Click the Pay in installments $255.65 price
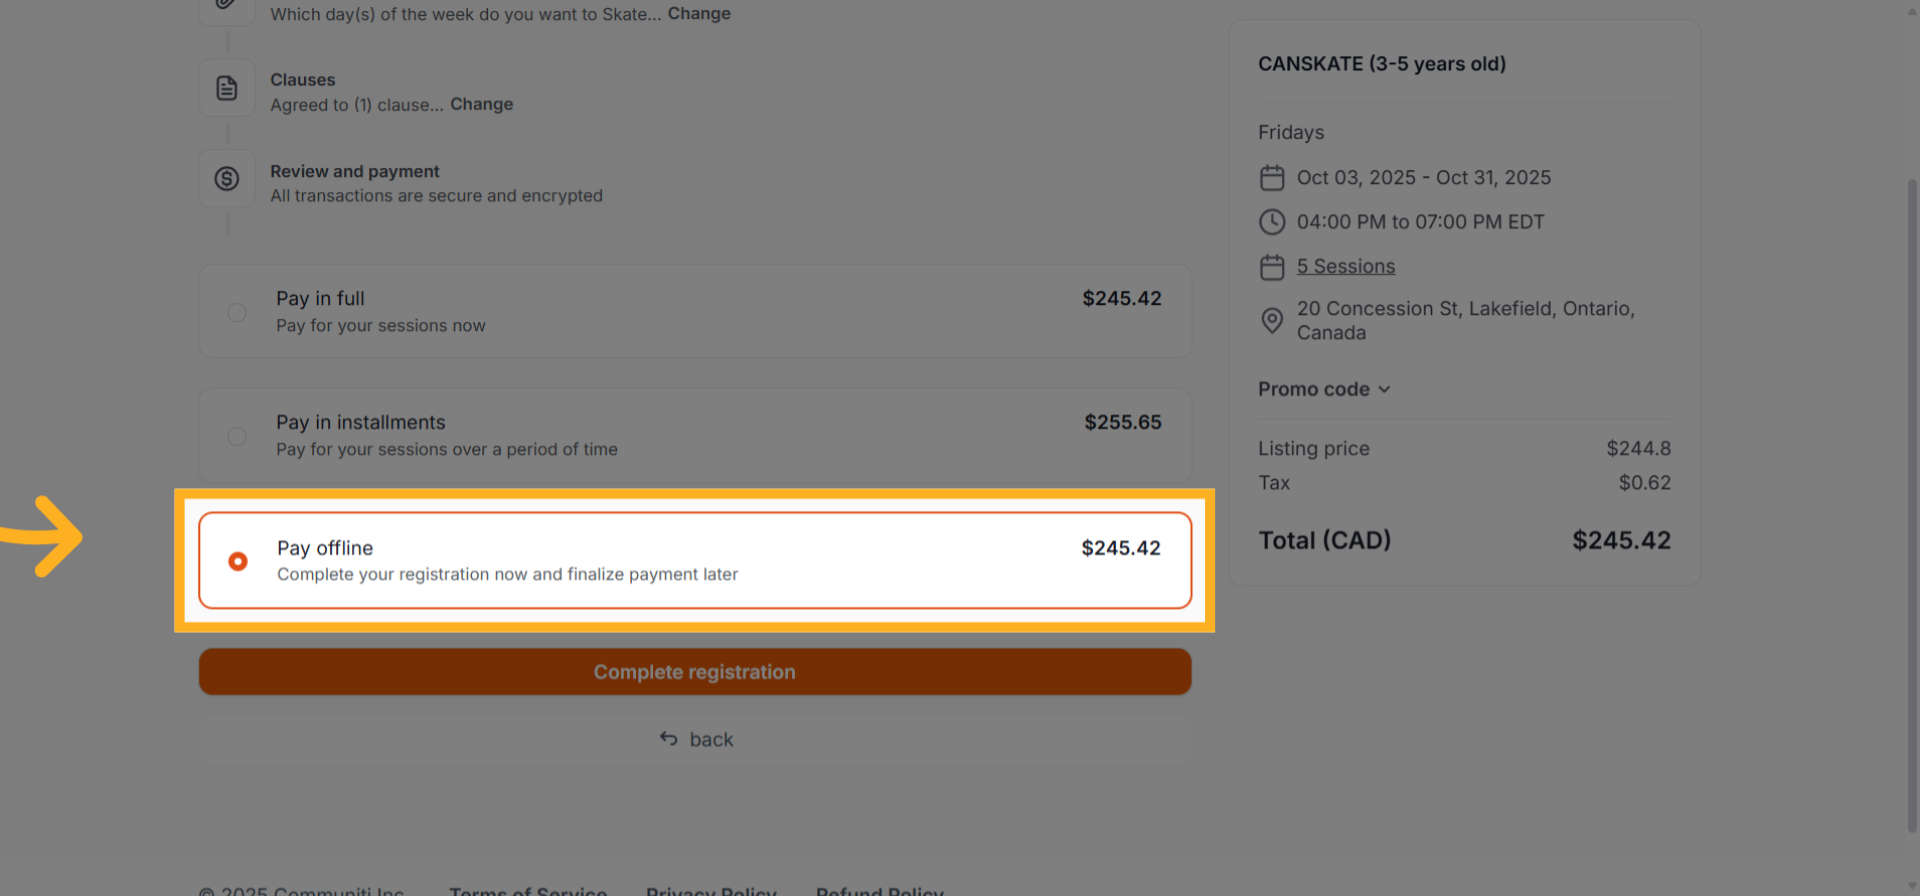The image size is (1920, 896). tap(1123, 423)
